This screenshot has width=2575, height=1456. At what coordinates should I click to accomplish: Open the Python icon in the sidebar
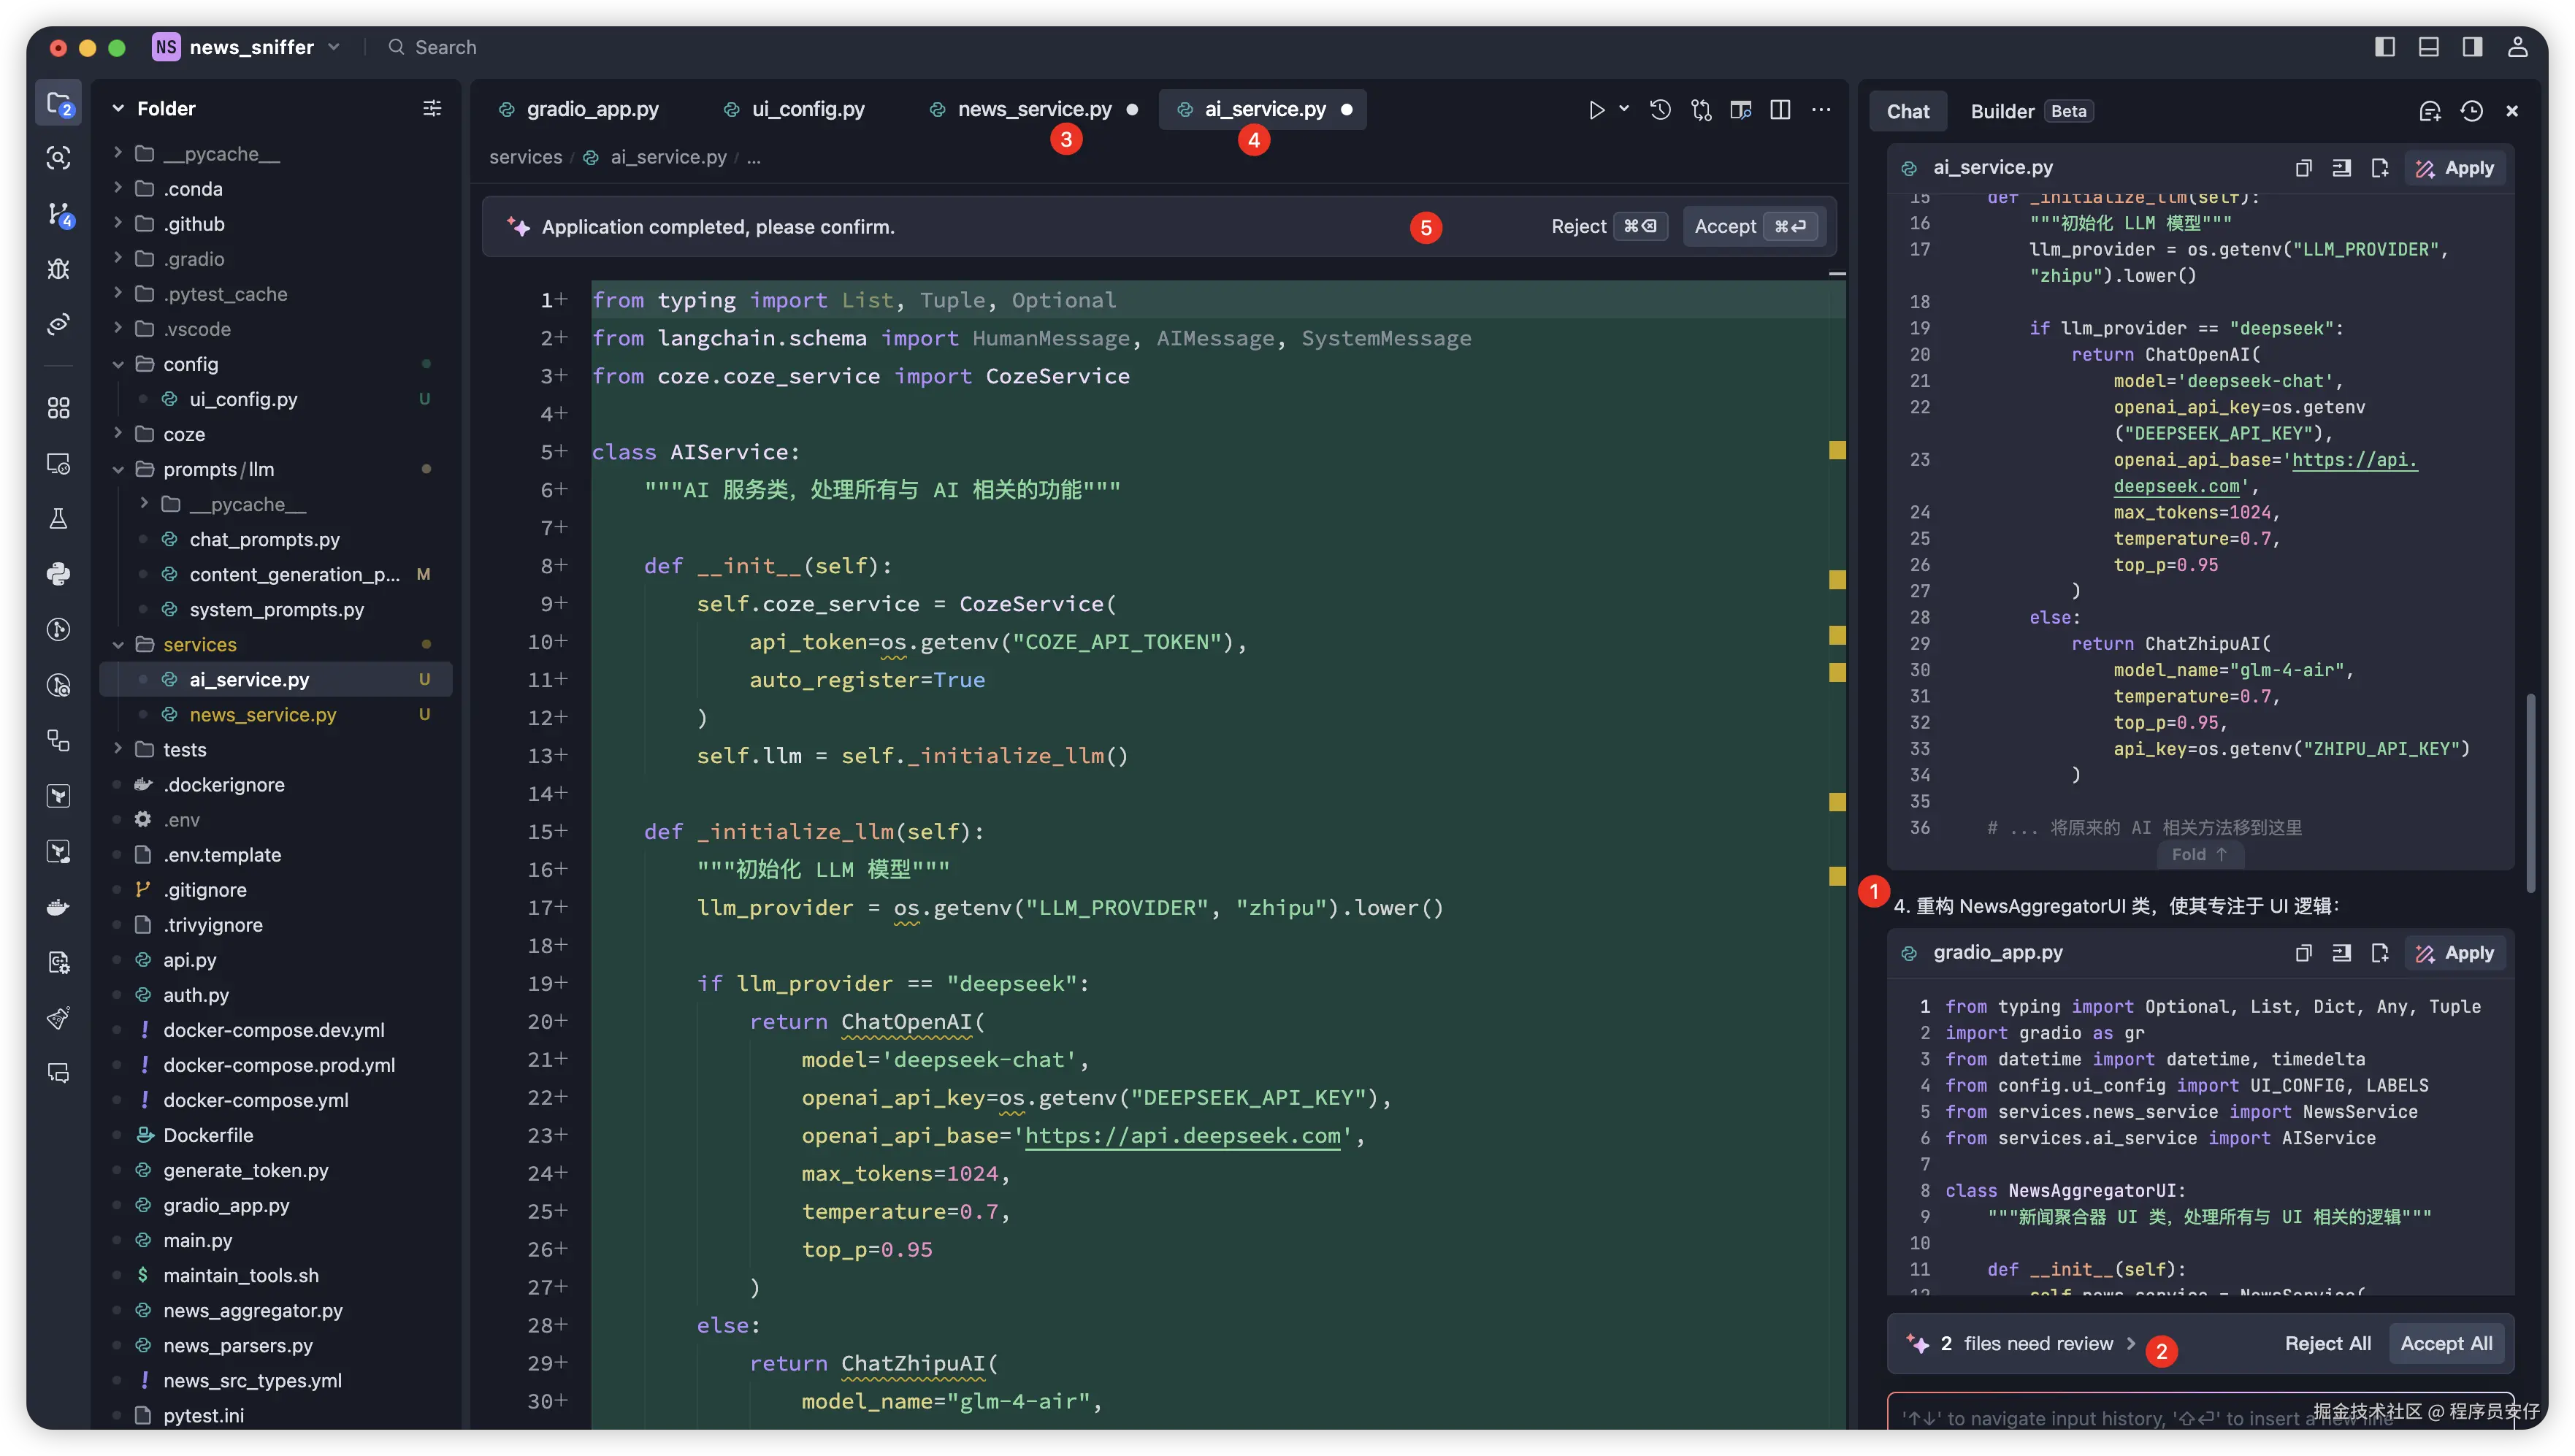[x=59, y=573]
